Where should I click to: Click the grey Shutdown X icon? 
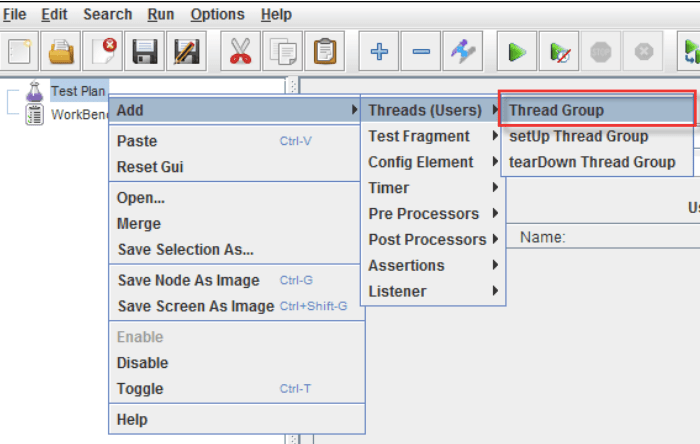pyautogui.click(x=643, y=51)
